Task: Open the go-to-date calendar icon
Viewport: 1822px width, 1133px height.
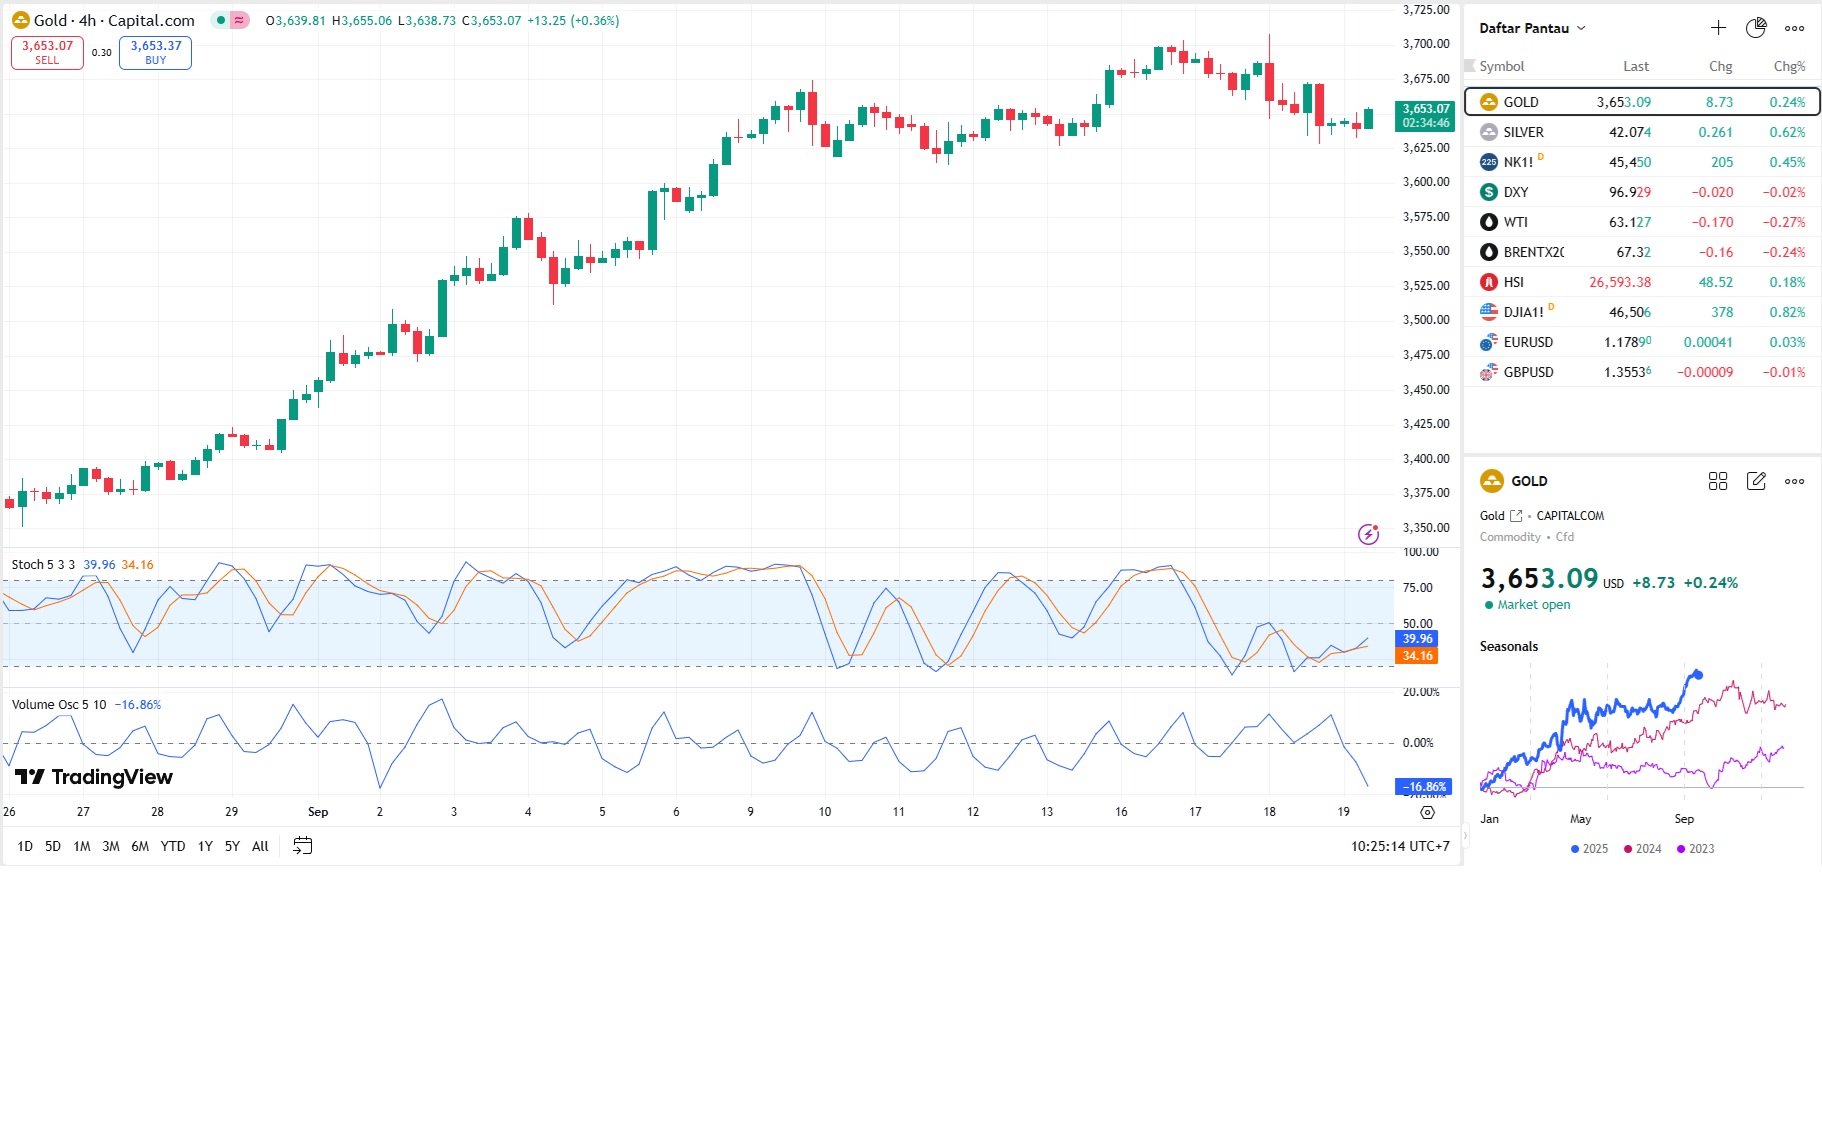Action: pyautogui.click(x=302, y=846)
